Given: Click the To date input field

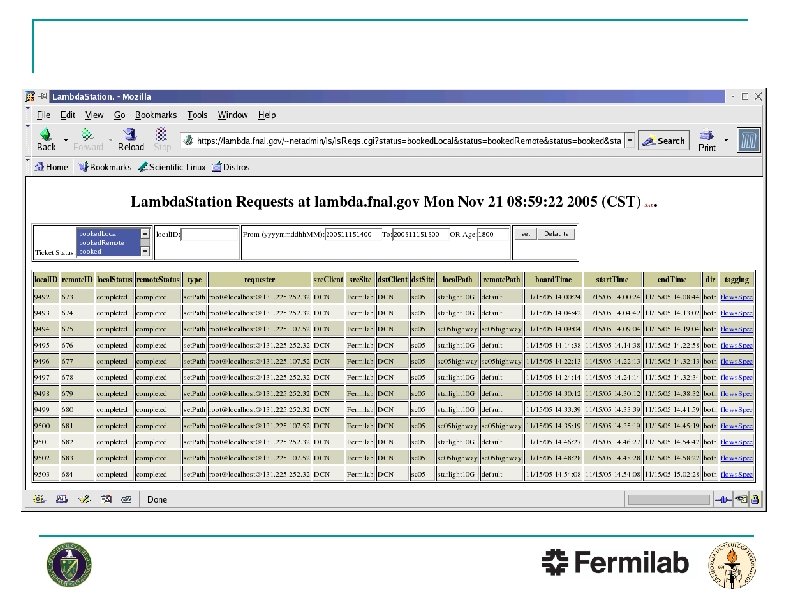Looking at the screenshot, I should pos(420,234).
